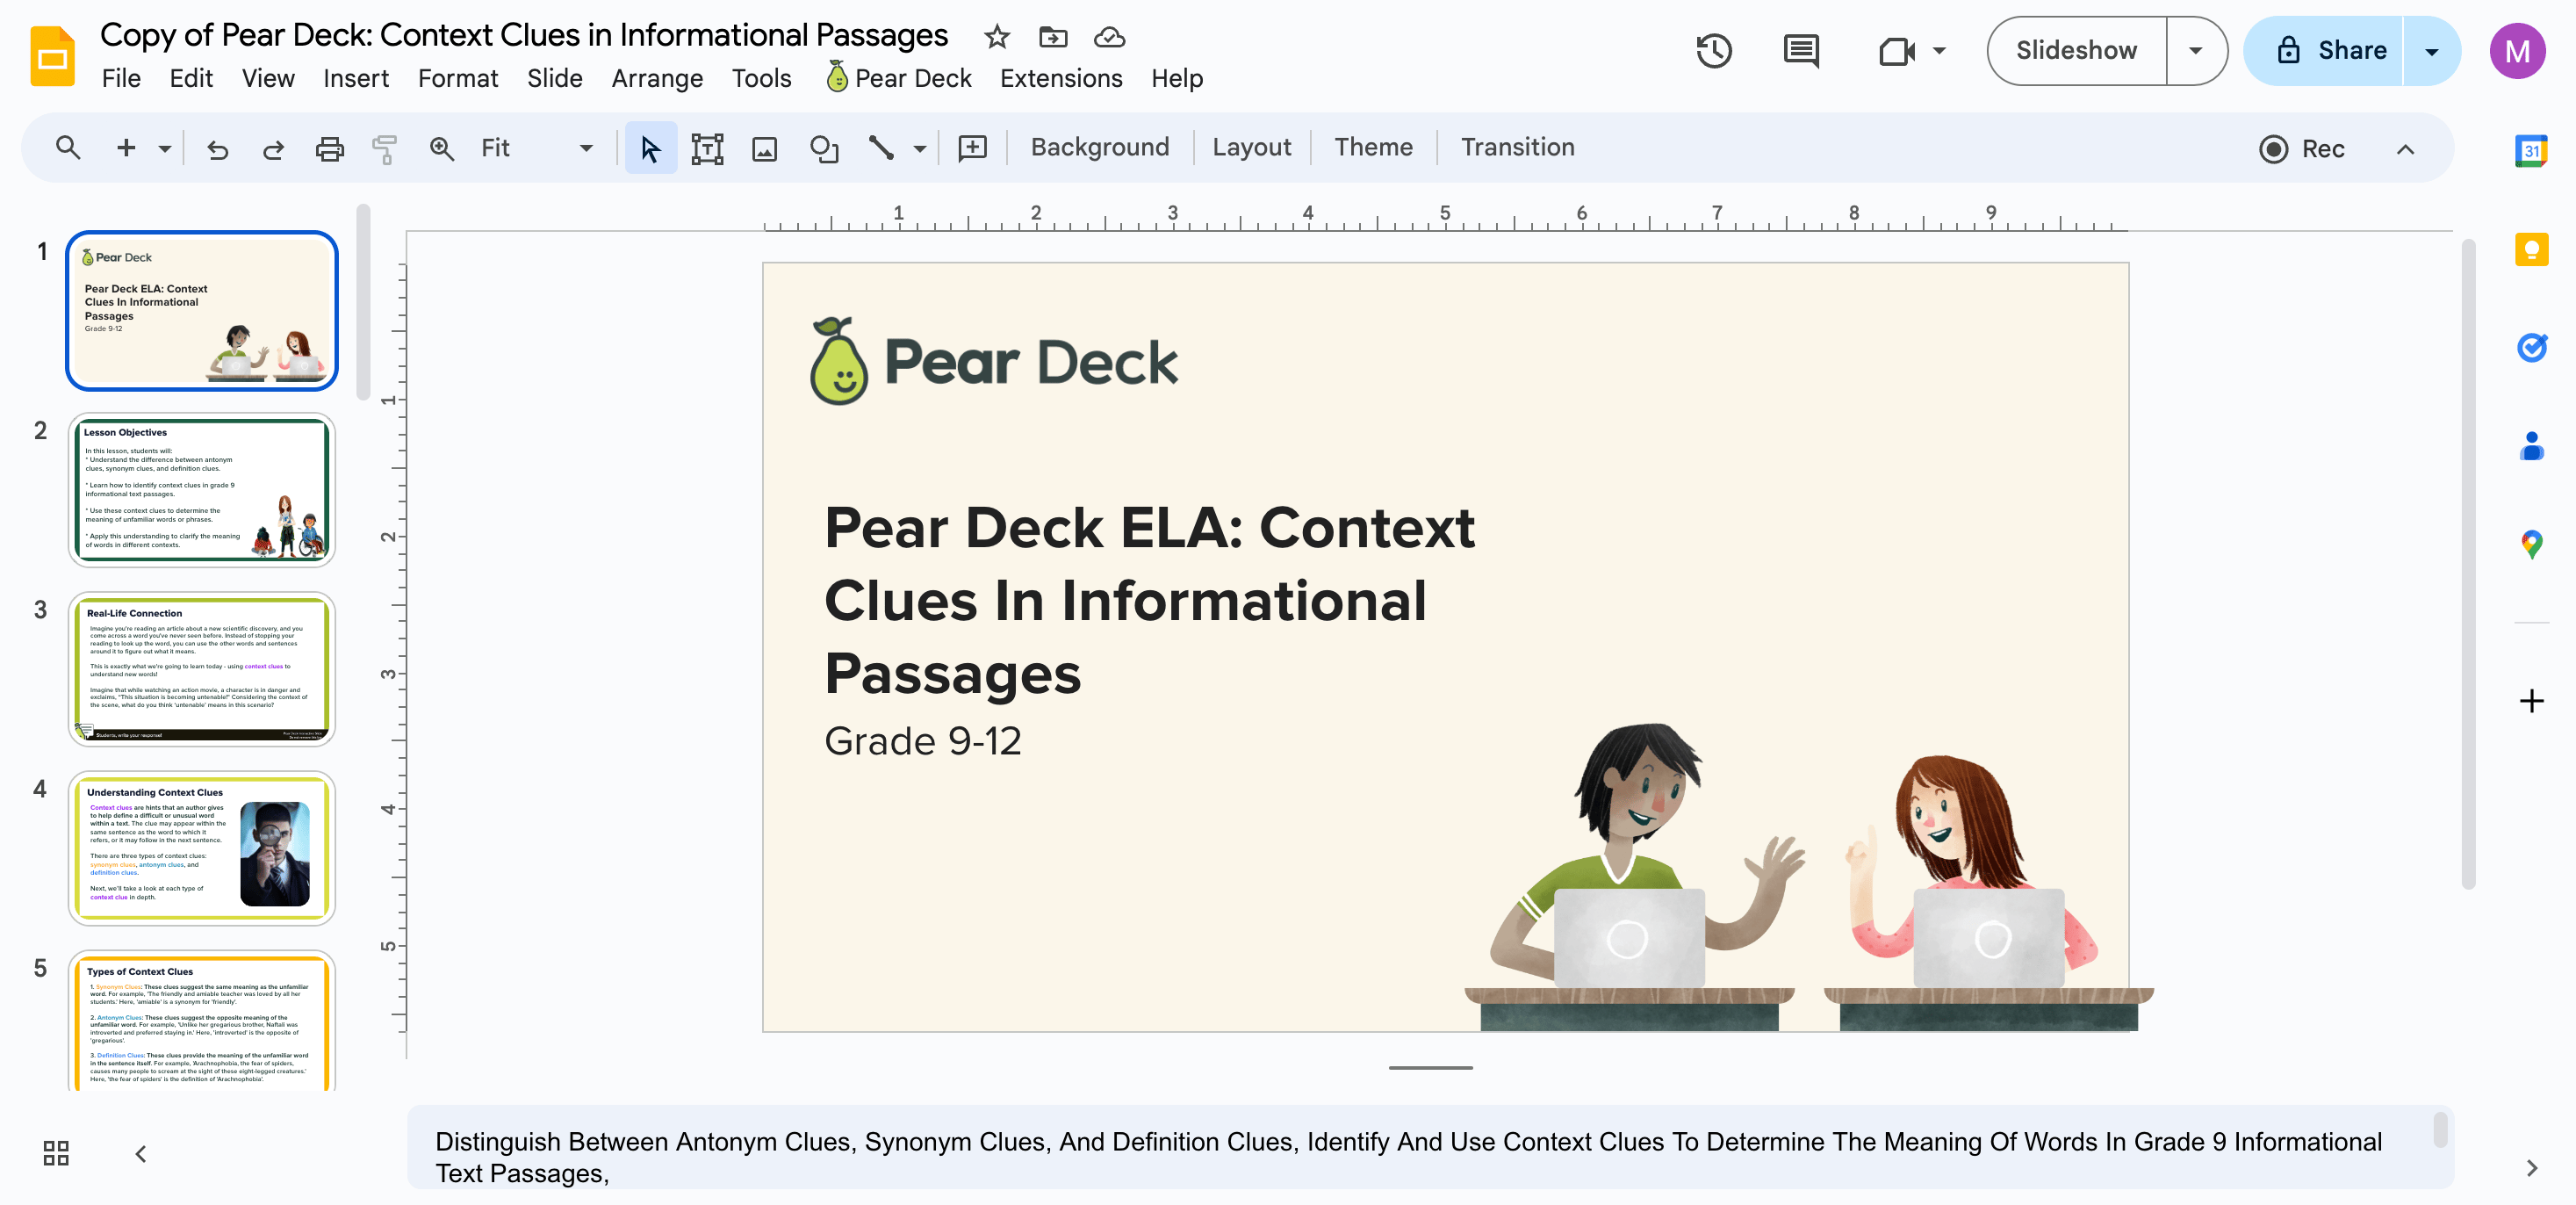
Task: Click the Share button
Action: click(x=2324, y=50)
